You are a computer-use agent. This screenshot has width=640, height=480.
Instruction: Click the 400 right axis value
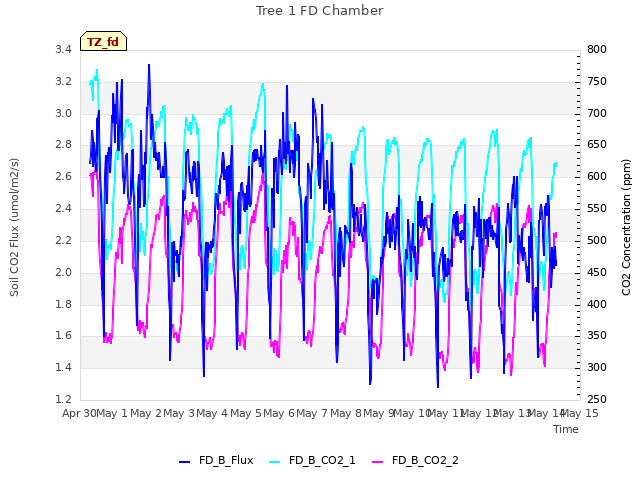597,304
